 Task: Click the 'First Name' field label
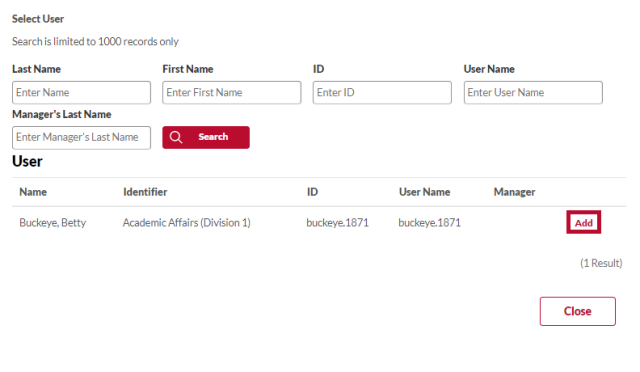tap(188, 69)
